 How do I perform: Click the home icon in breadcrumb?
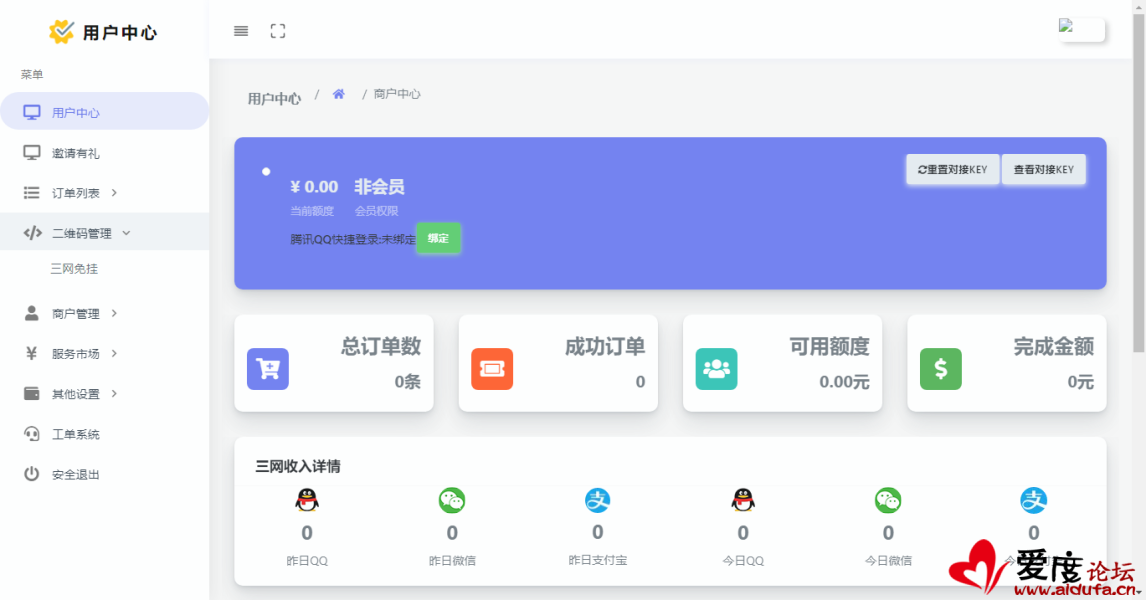pos(338,94)
